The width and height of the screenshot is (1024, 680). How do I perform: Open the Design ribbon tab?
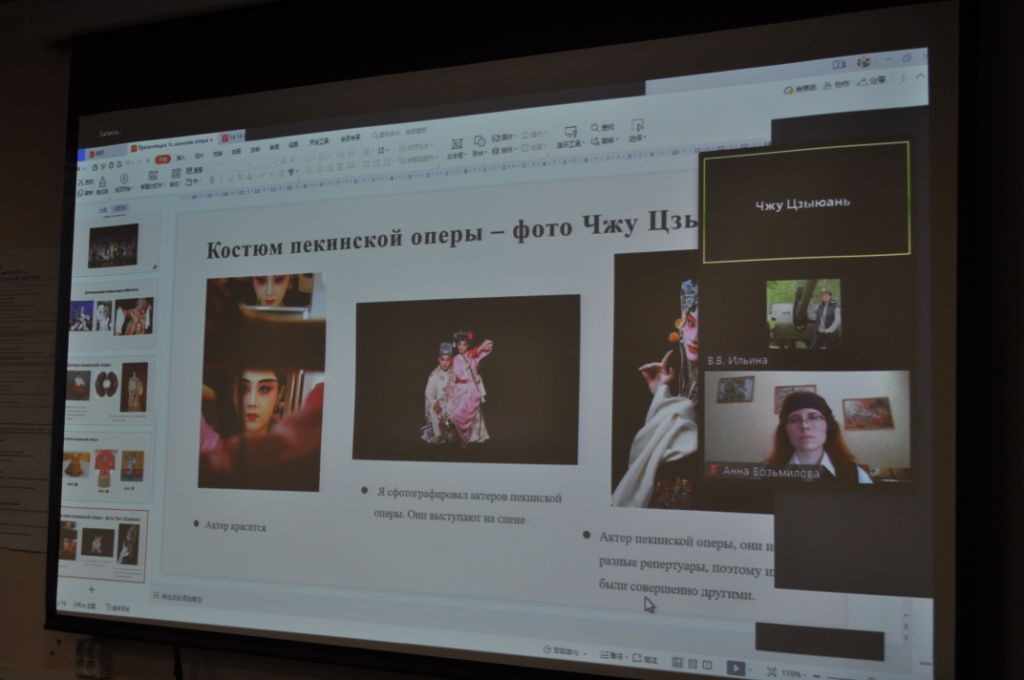pos(199,156)
